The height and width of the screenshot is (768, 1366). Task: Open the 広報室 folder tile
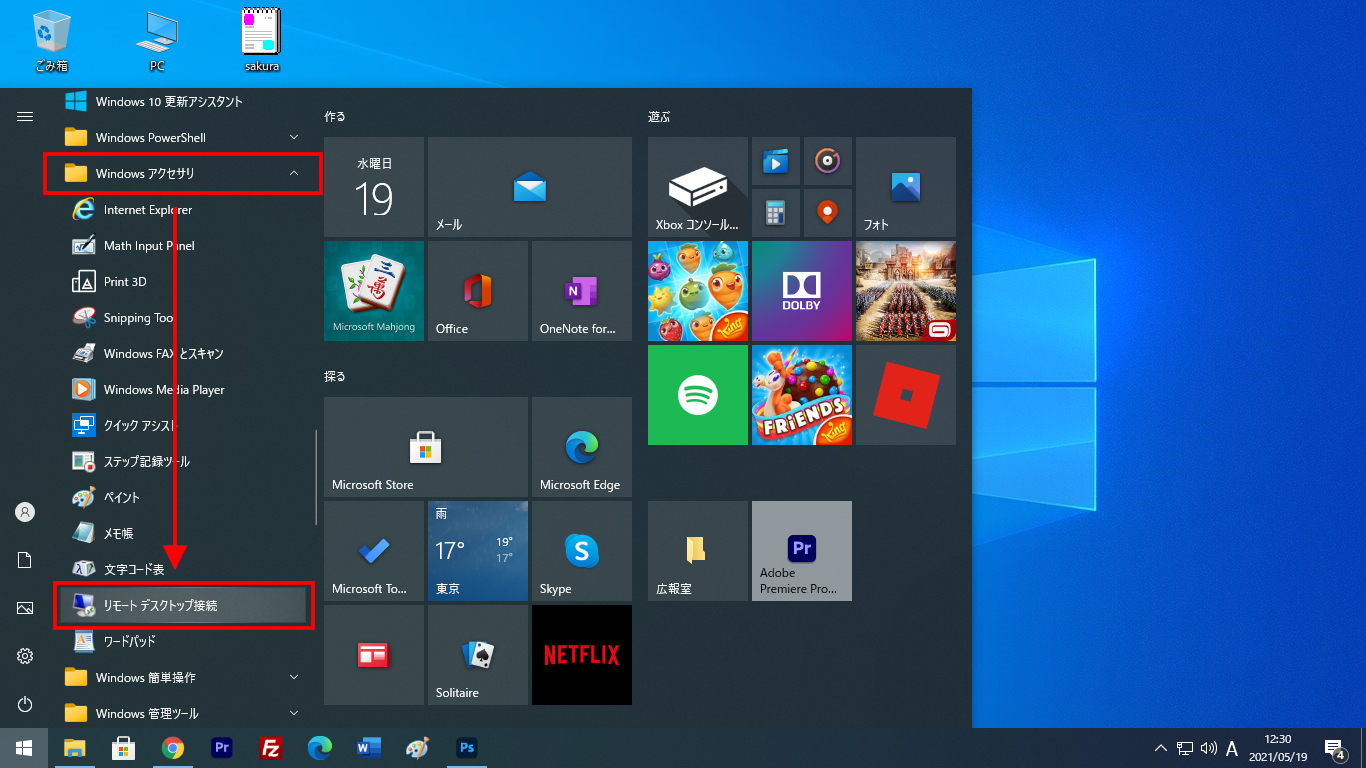point(698,551)
